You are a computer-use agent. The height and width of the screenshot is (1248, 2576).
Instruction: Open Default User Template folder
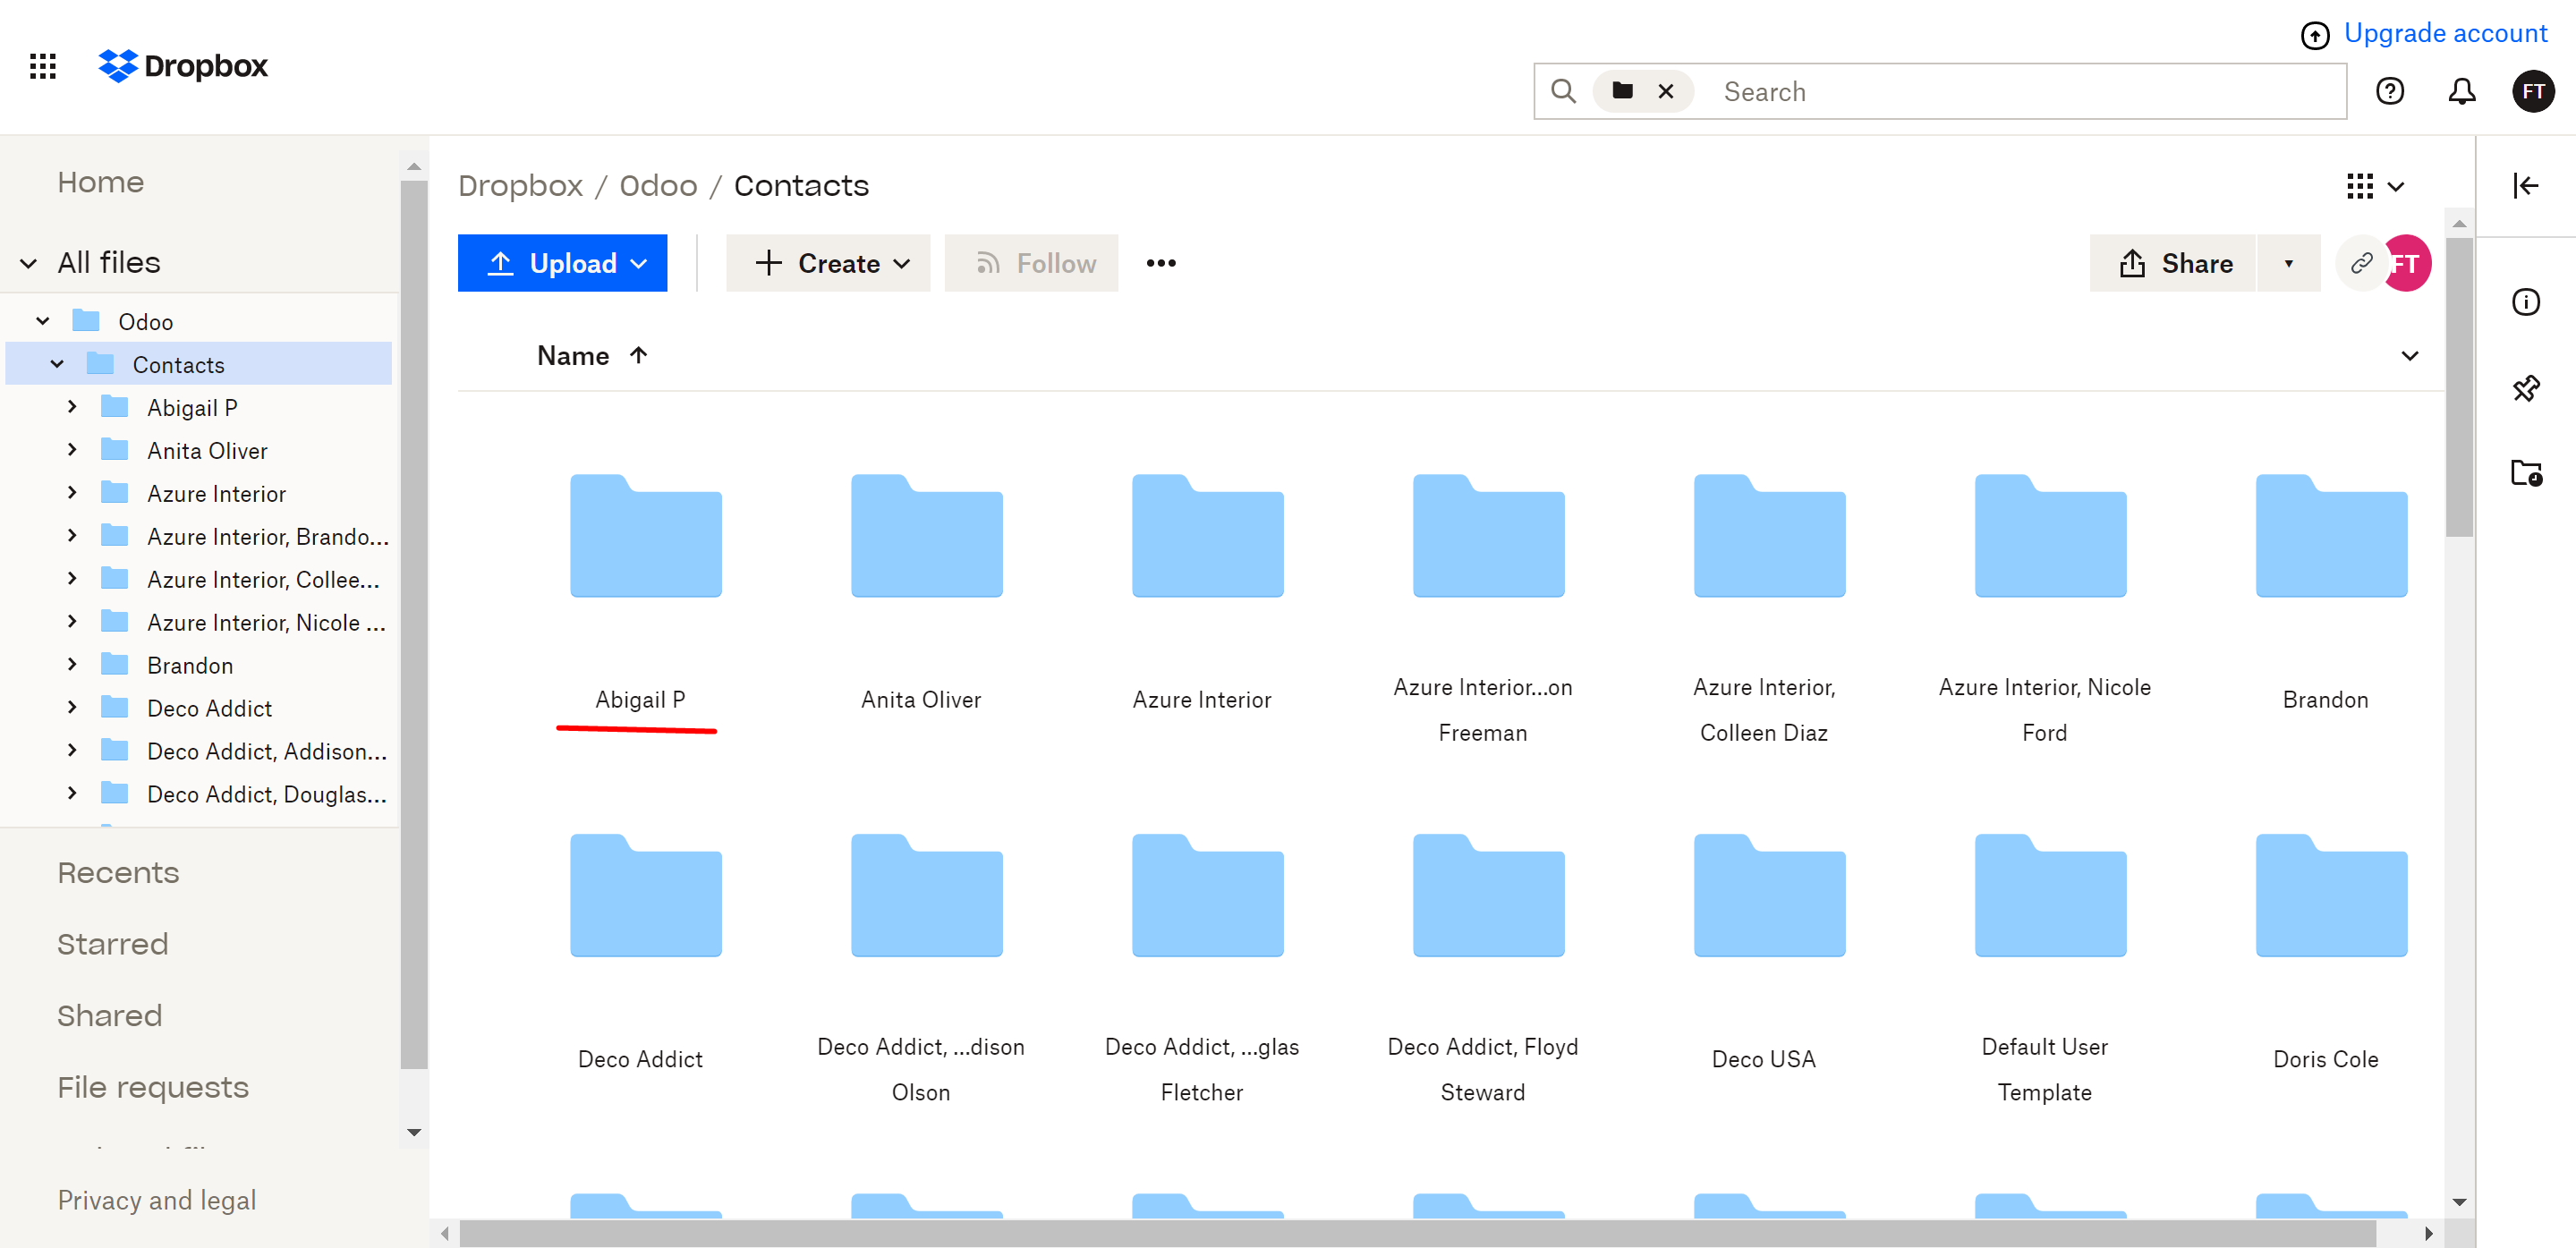pos(2051,895)
